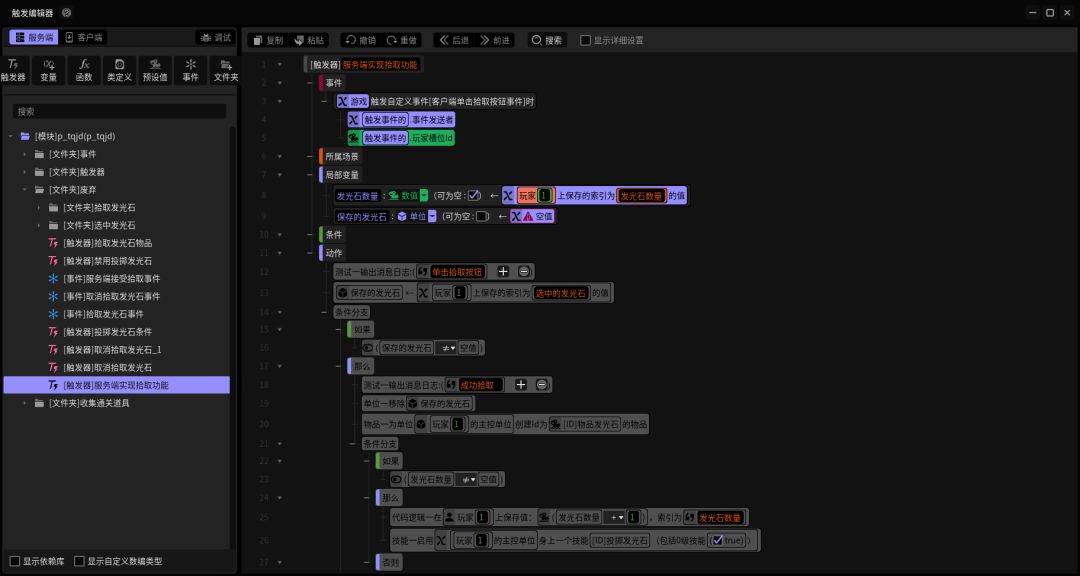Open 单位 type dropdown for 保存的发光石
The image size is (1080, 576).
point(432,216)
